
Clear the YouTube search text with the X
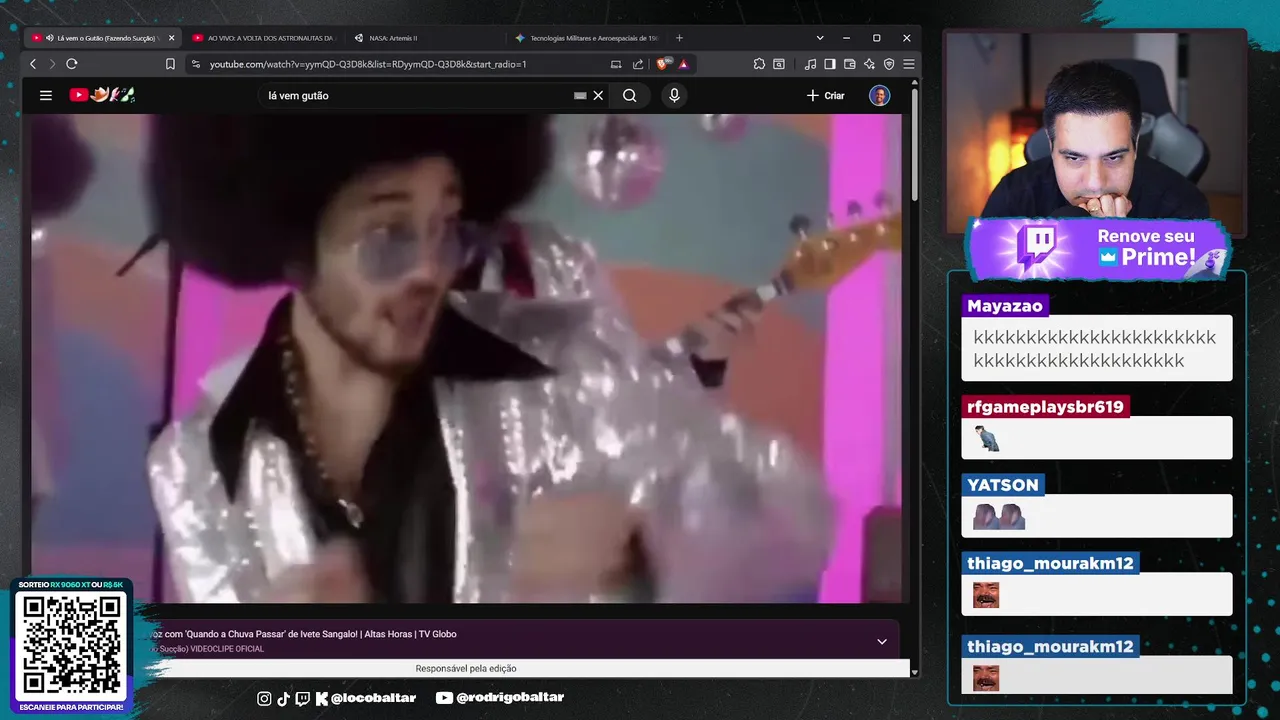click(598, 96)
